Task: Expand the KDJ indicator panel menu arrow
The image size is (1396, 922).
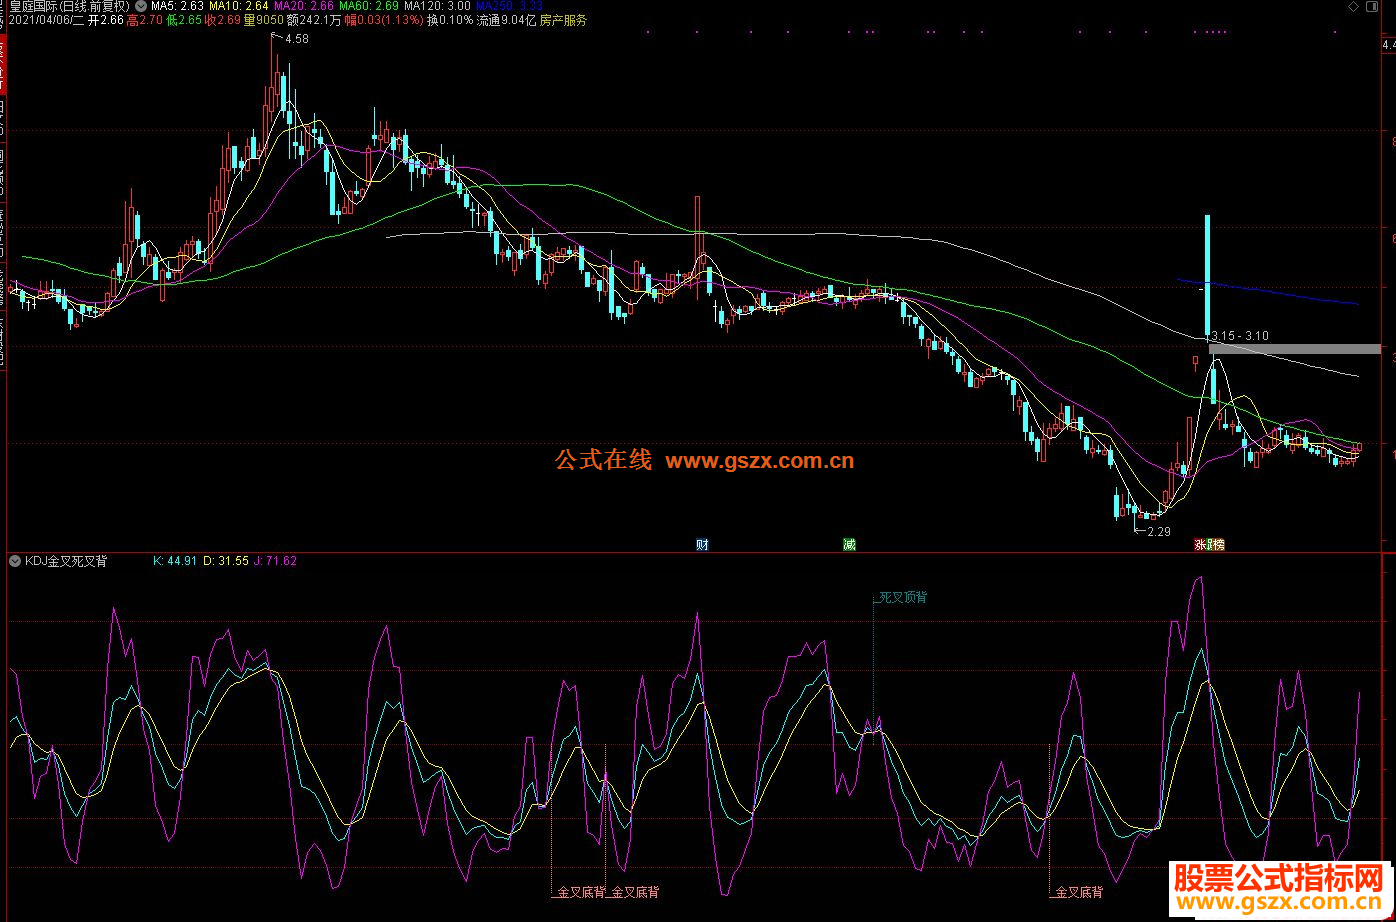Action: pyautogui.click(x=14, y=561)
